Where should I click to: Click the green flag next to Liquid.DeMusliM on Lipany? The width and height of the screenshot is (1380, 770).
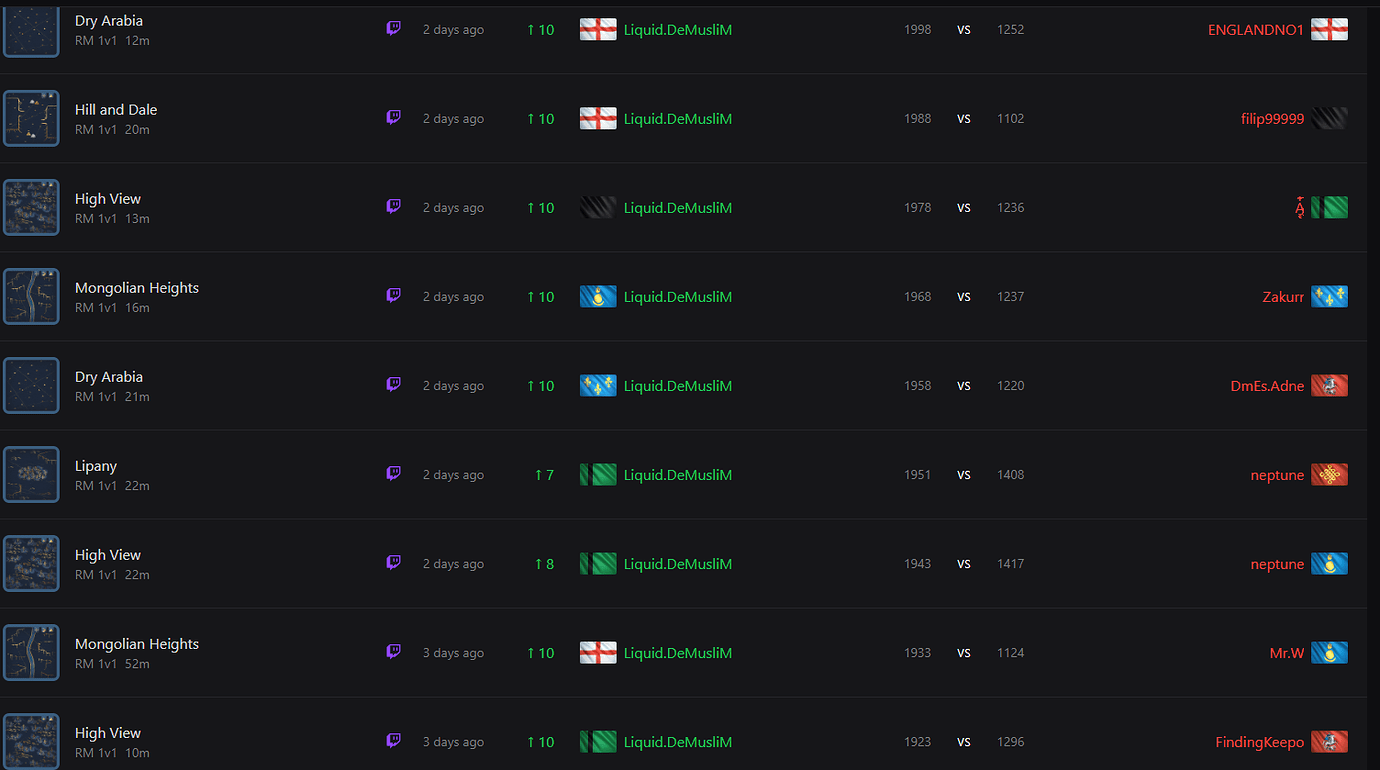click(x=597, y=474)
